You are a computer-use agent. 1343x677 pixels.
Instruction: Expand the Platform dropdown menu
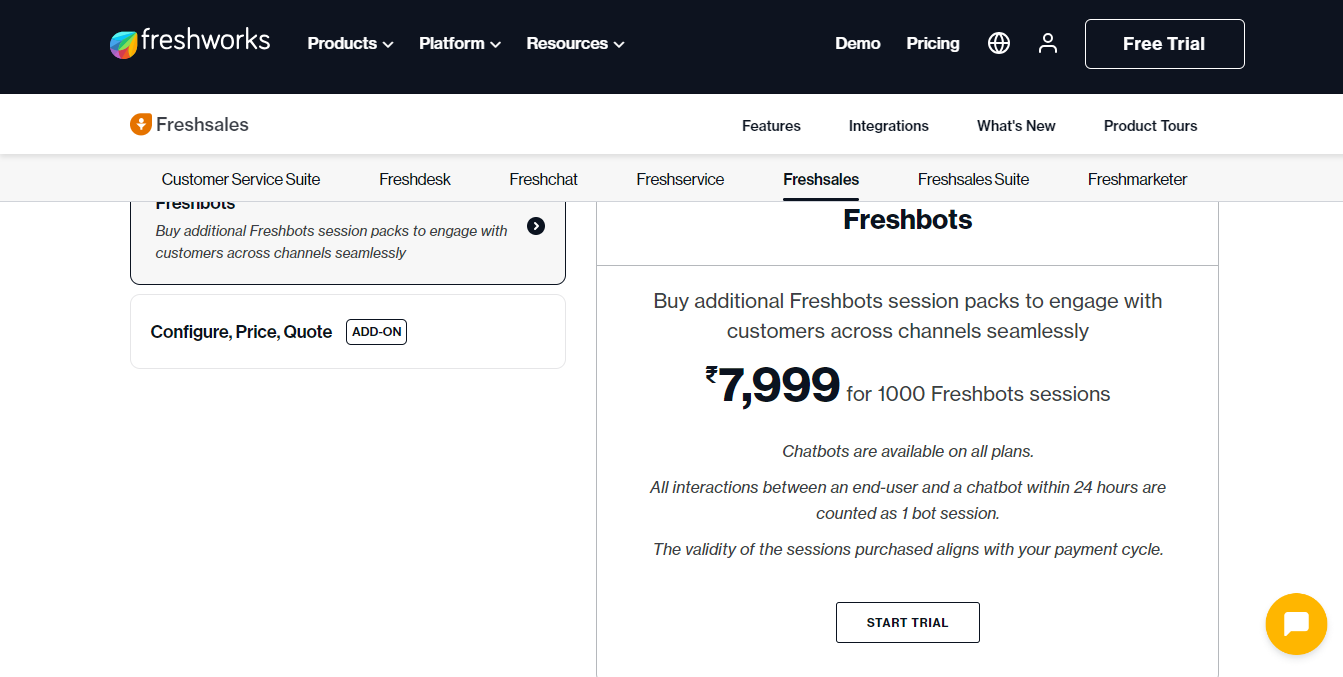pos(460,43)
